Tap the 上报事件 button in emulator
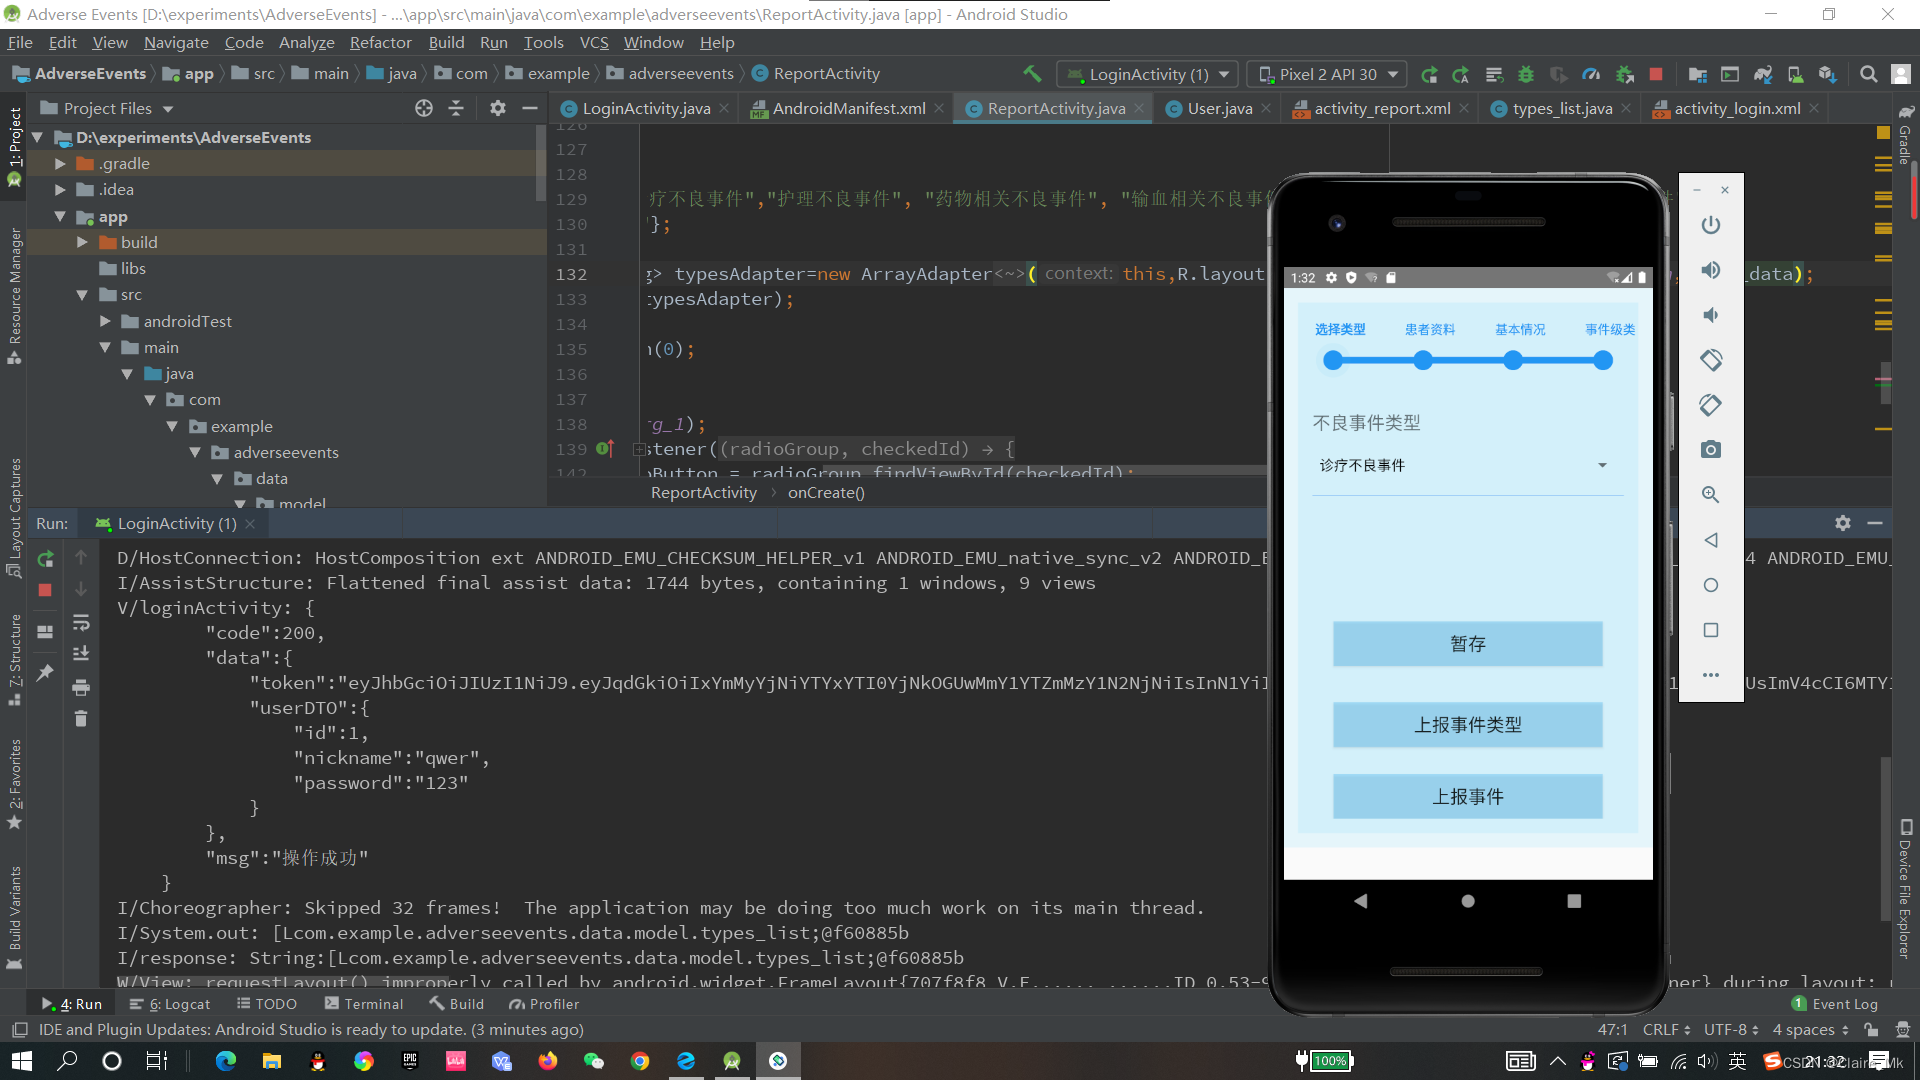 [1467, 797]
